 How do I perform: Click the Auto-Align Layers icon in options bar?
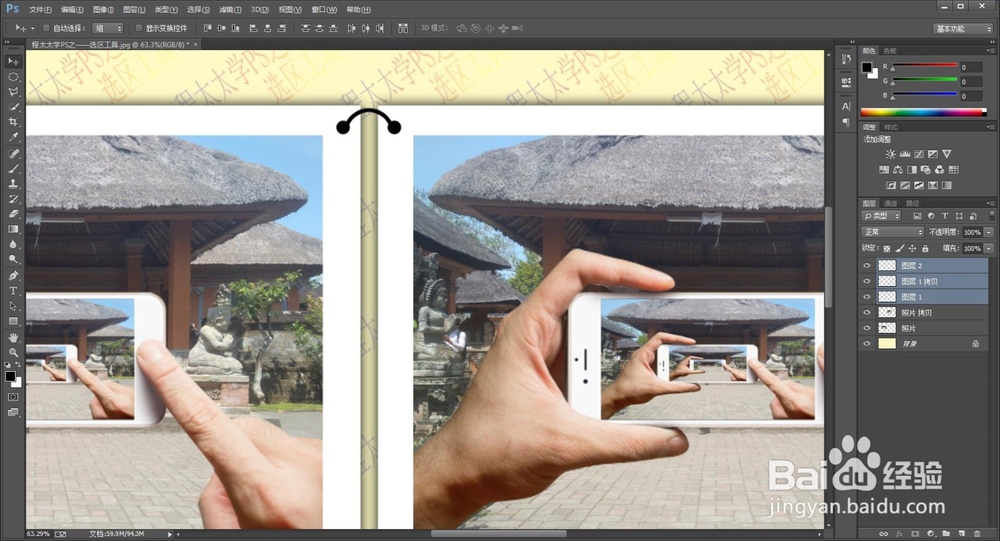403,28
